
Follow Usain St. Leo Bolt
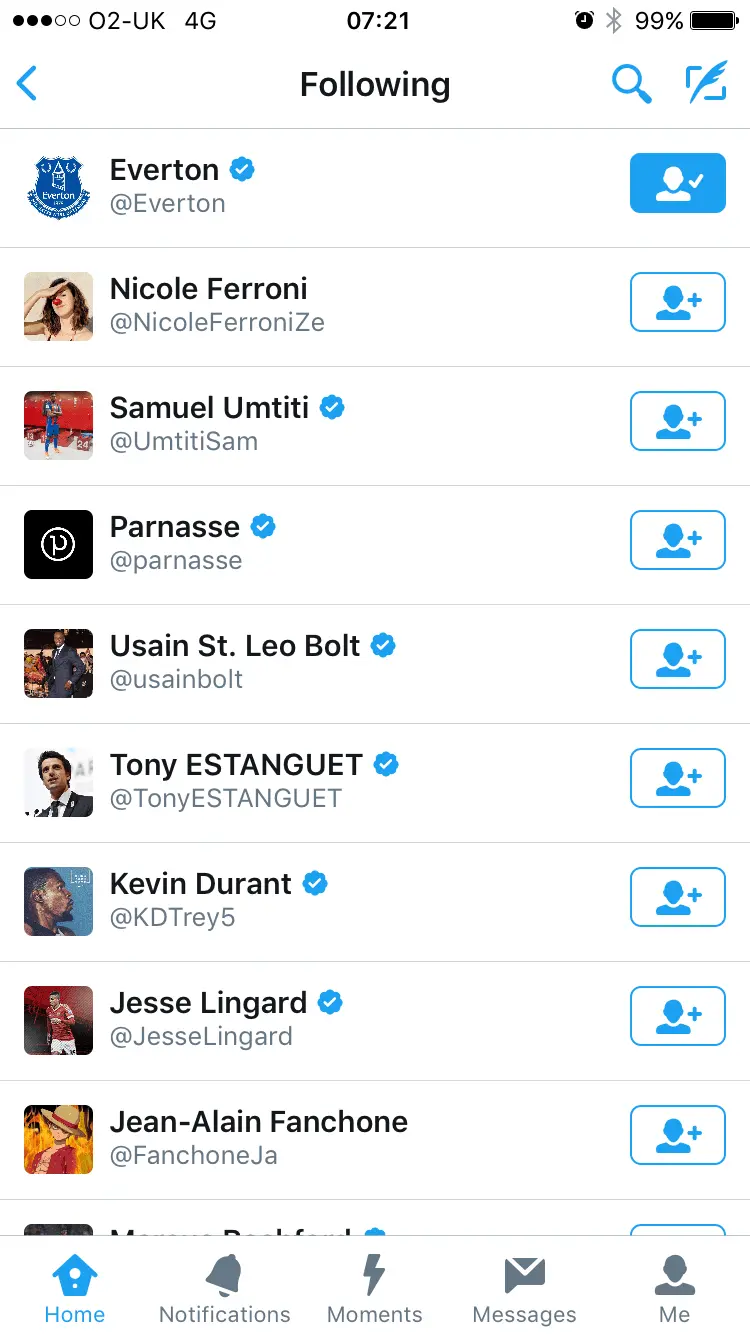click(x=677, y=659)
